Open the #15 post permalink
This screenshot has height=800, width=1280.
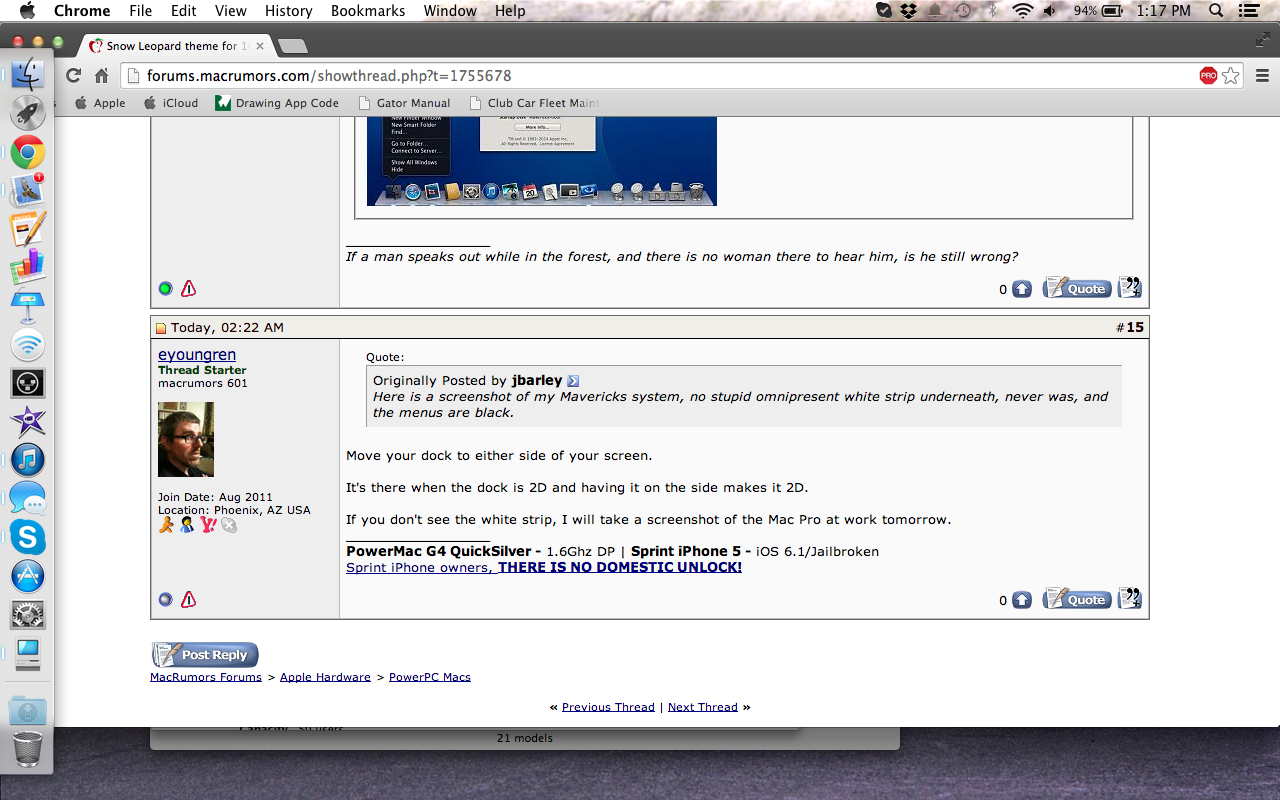[x=1135, y=327]
